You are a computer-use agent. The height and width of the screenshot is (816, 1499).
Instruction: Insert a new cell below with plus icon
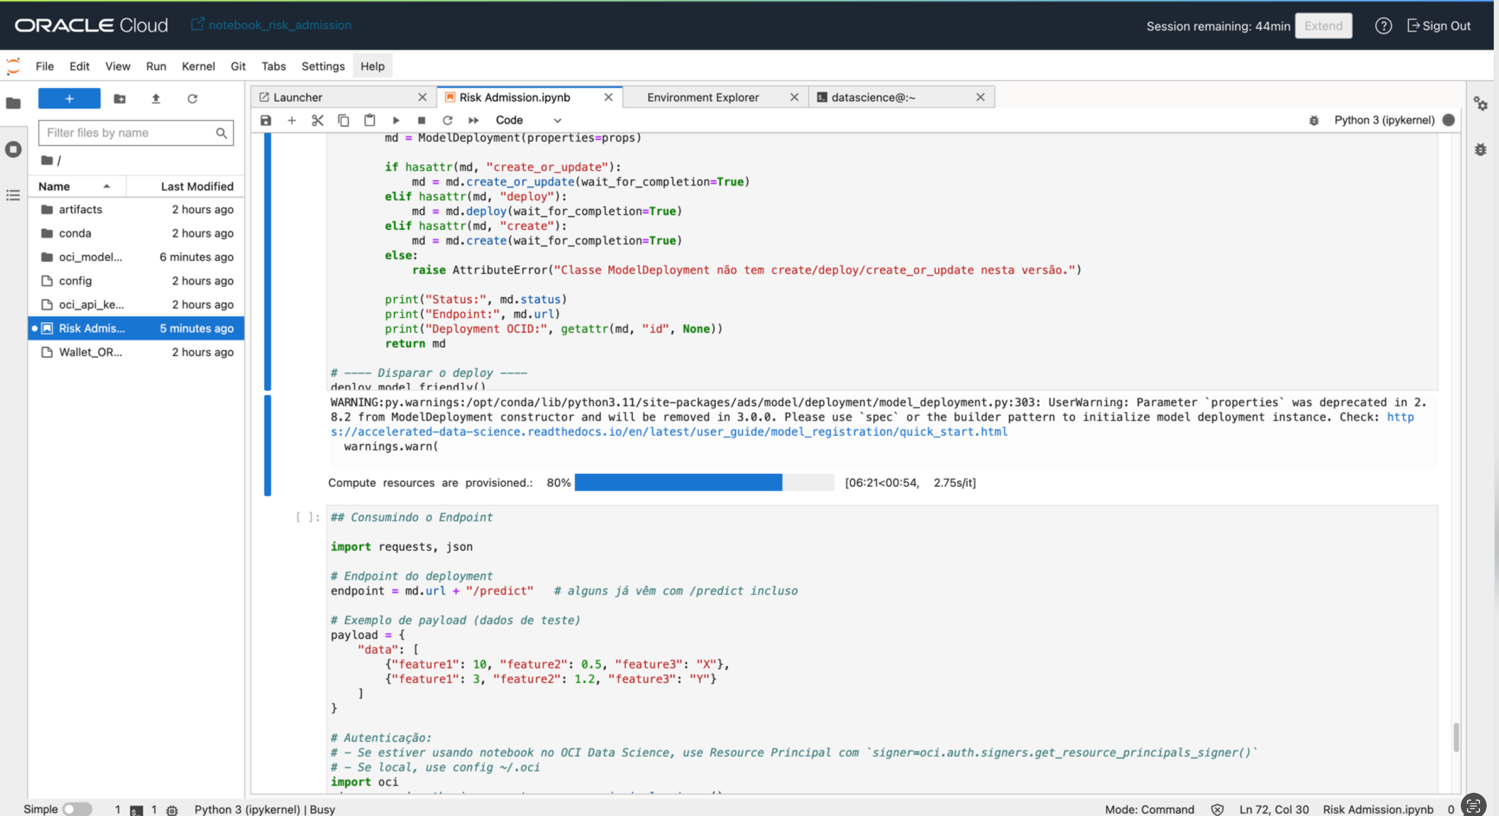[x=292, y=120]
